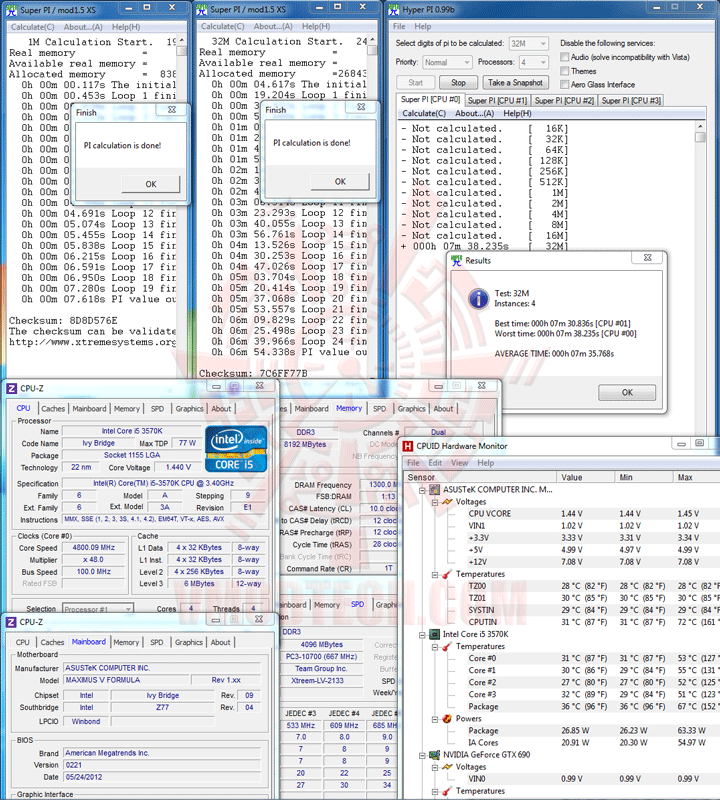Open the pi digits 32M dropdown
The width and height of the screenshot is (720, 800).
(529, 44)
